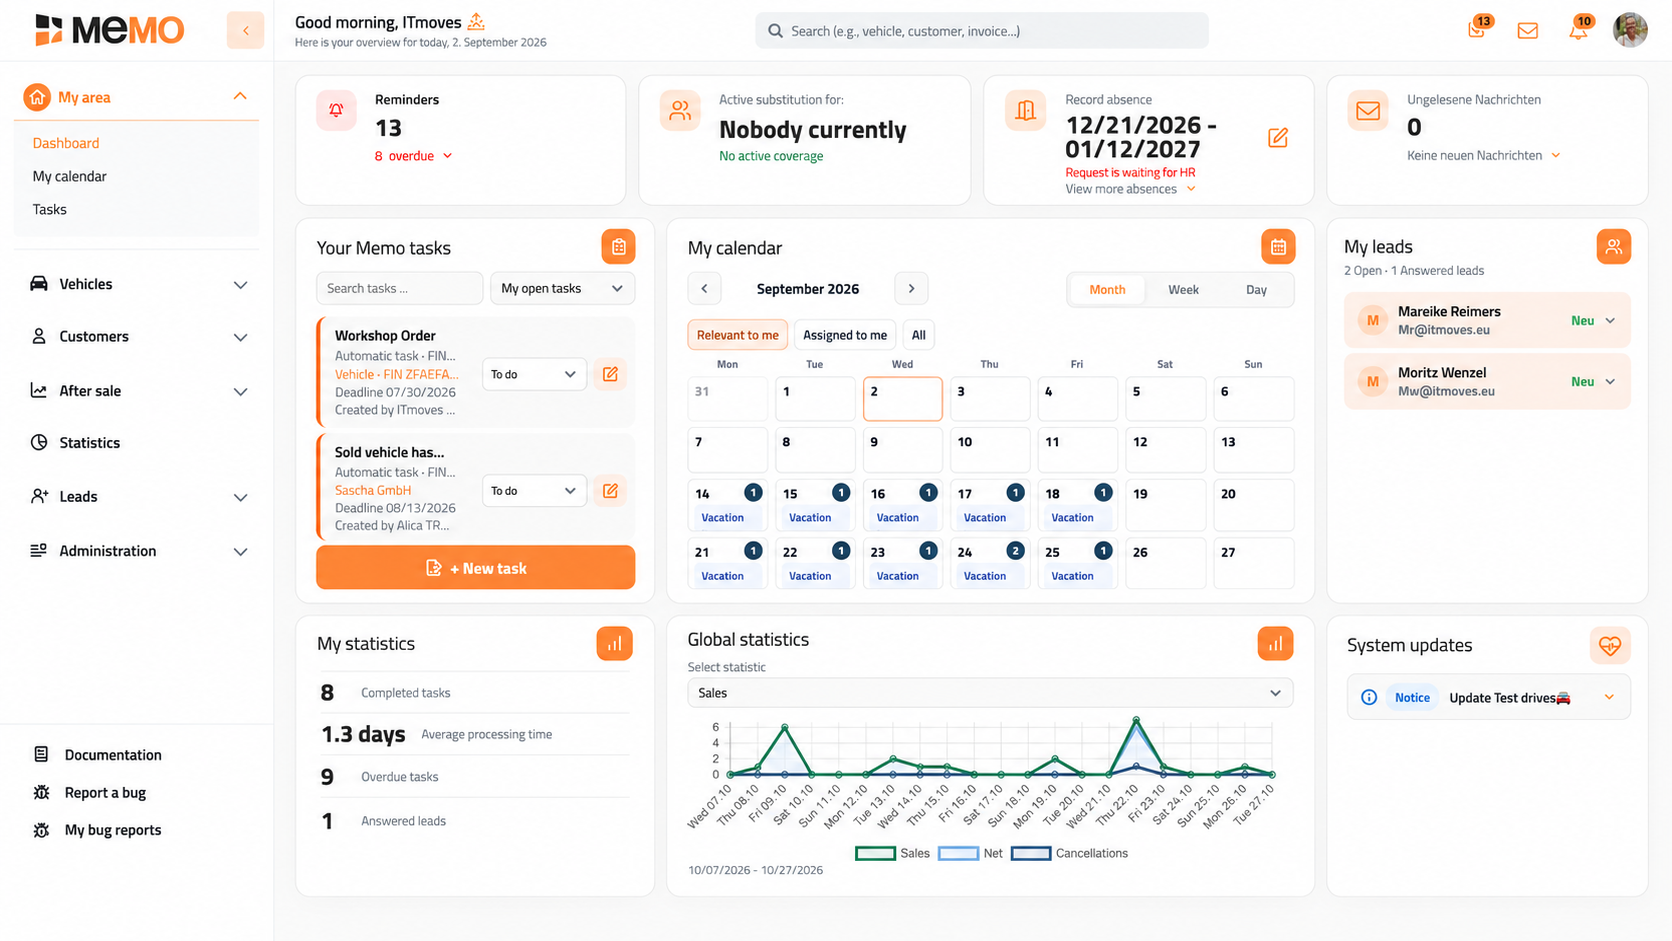Expand the Mareike Reimers lead
Screen dimensions: 1672x941
click(x=1610, y=321)
